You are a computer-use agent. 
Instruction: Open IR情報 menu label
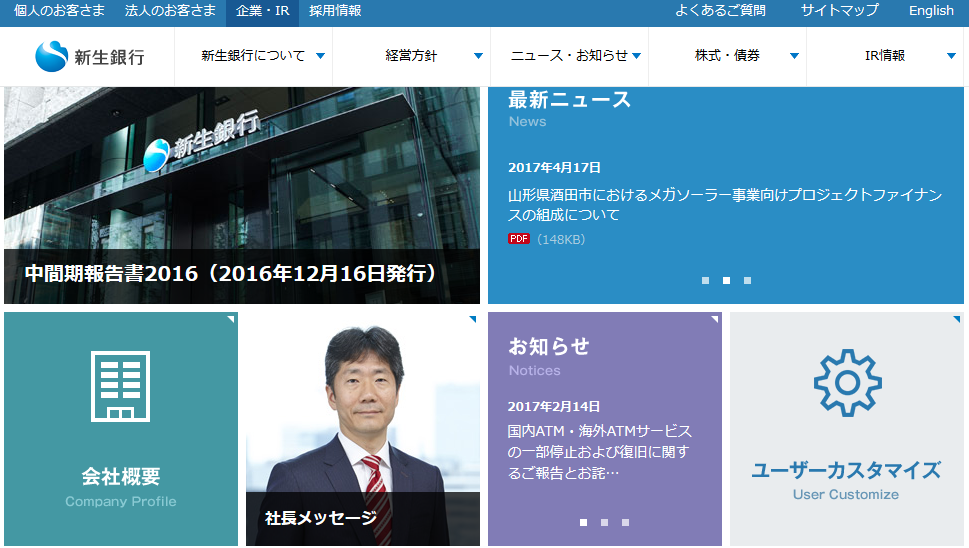click(x=885, y=56)
